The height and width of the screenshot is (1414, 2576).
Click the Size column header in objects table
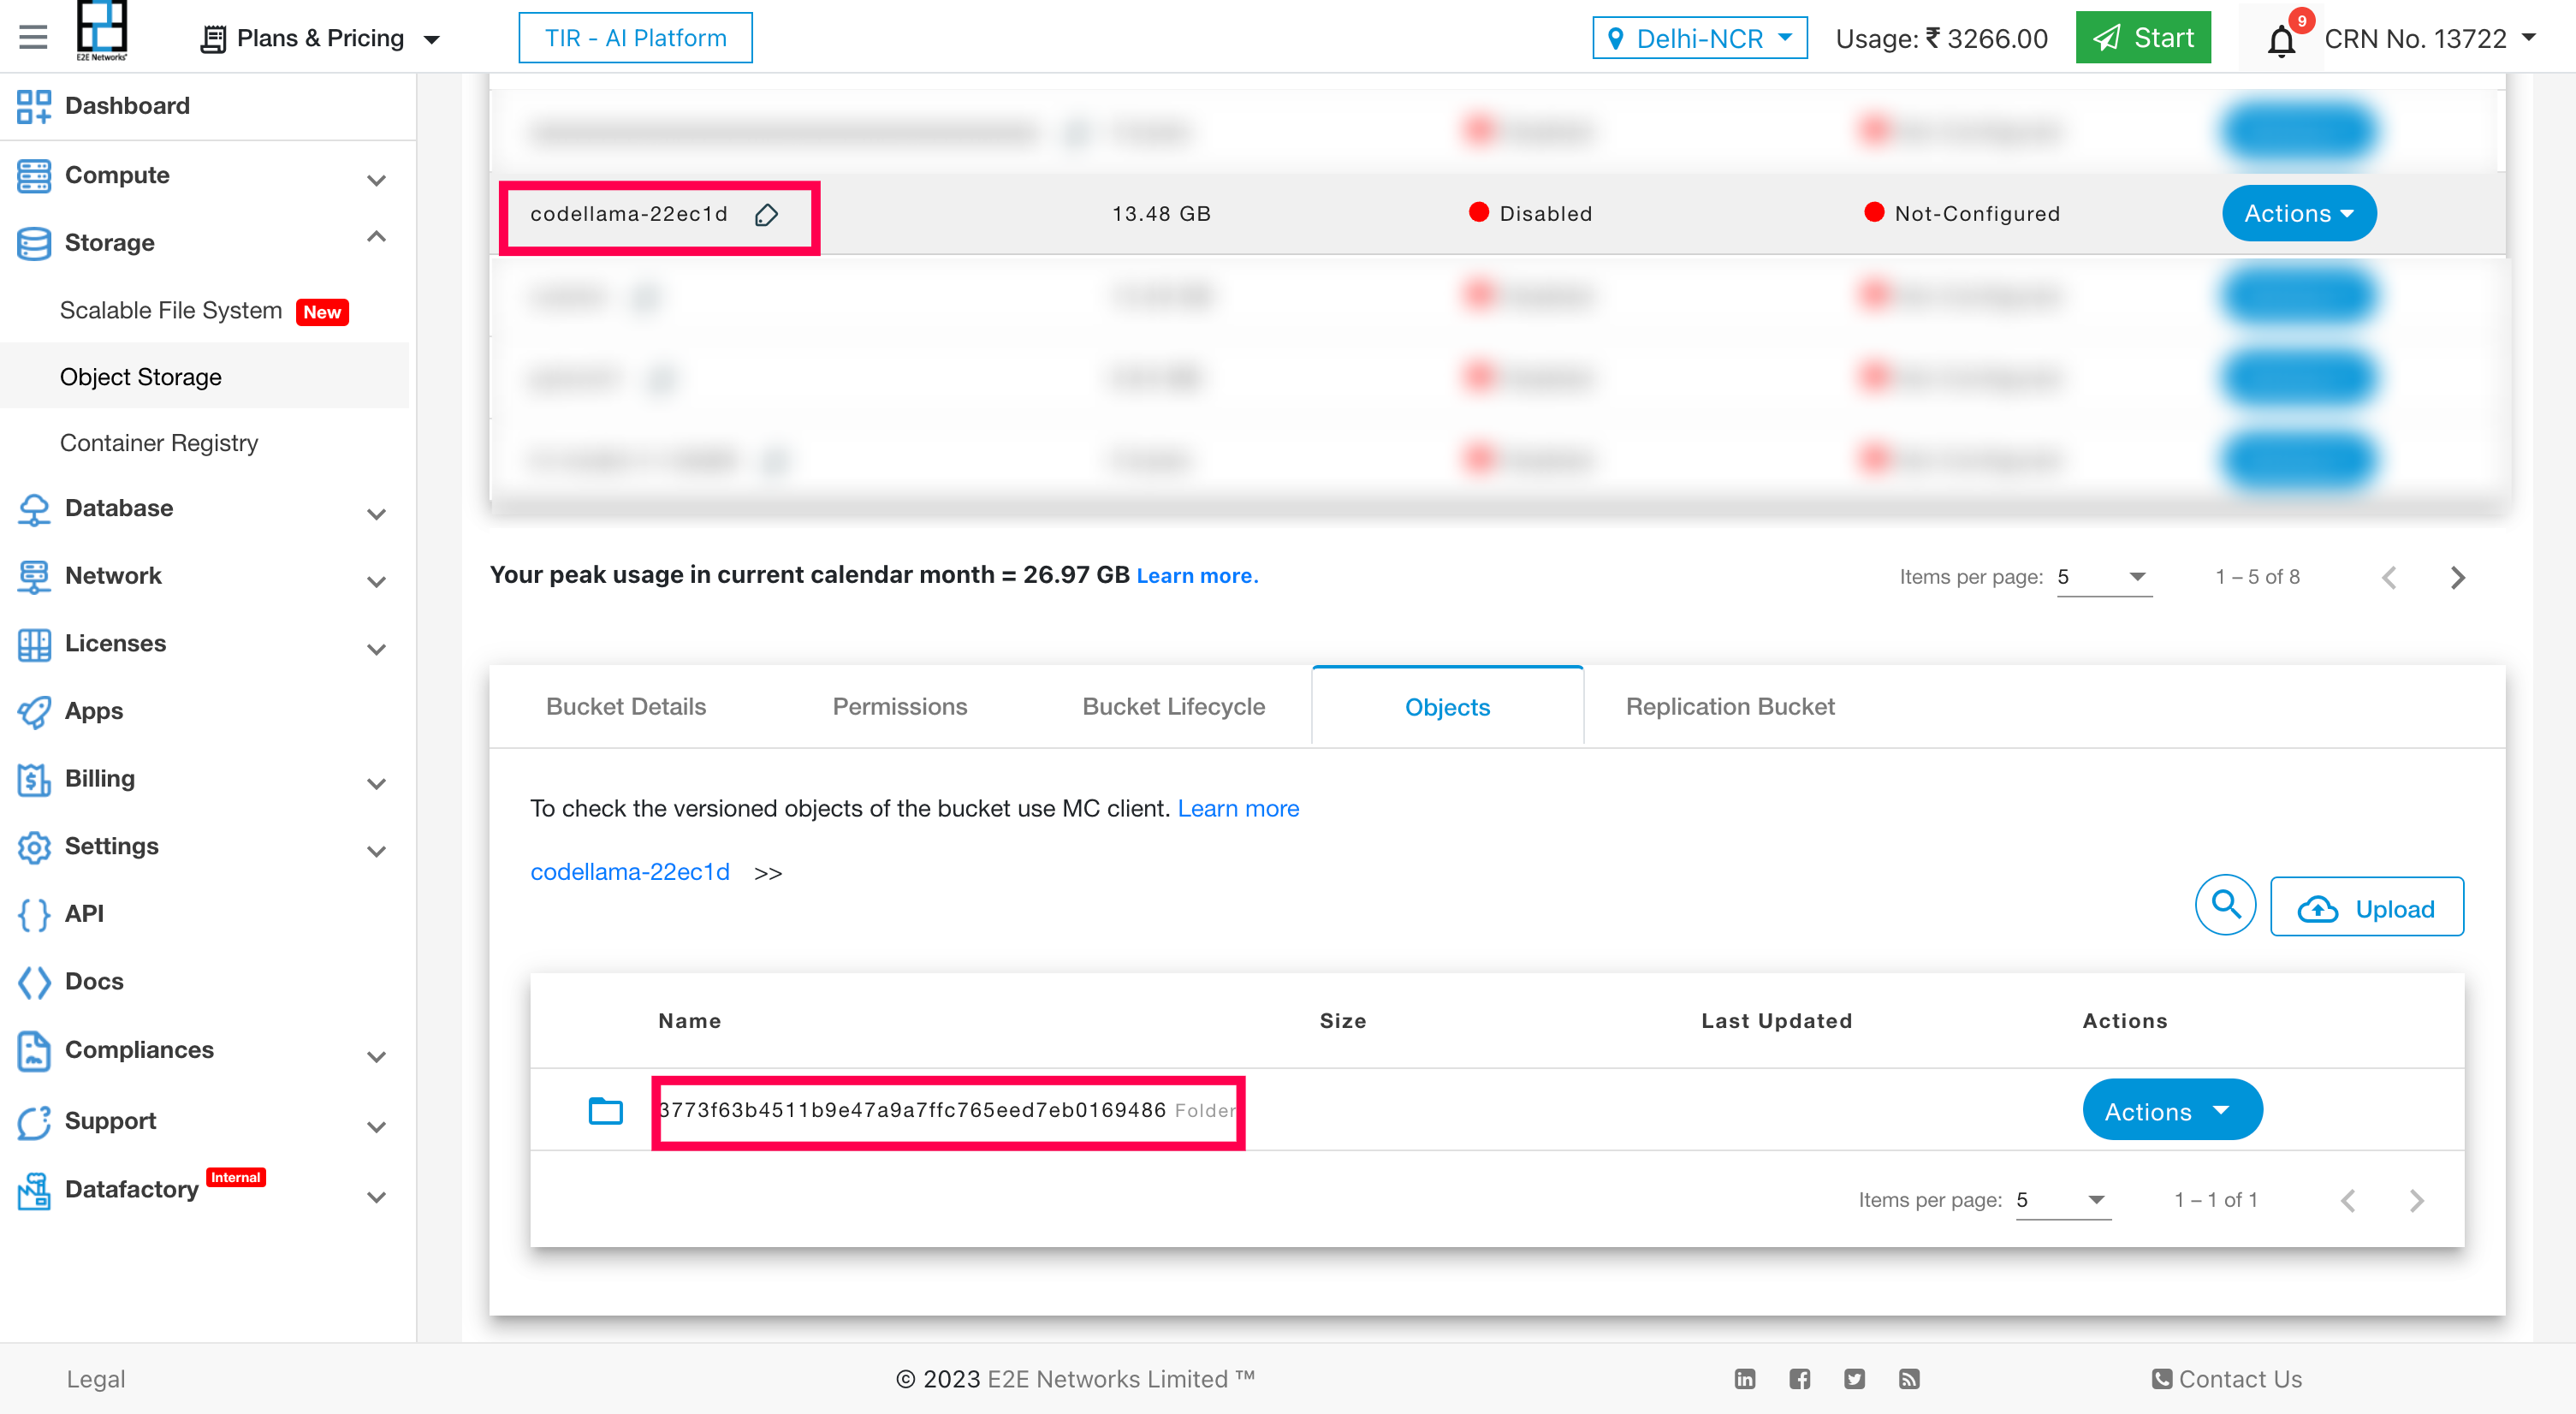coord(1342,1021)
